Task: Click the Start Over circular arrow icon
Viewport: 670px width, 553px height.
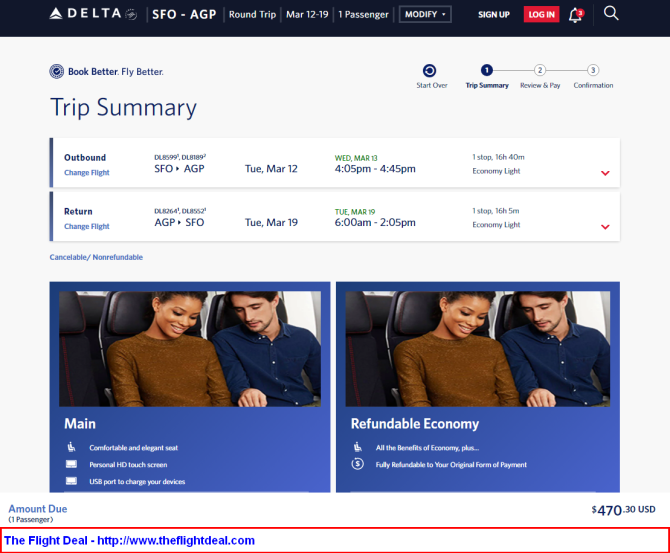Action: 429,71
